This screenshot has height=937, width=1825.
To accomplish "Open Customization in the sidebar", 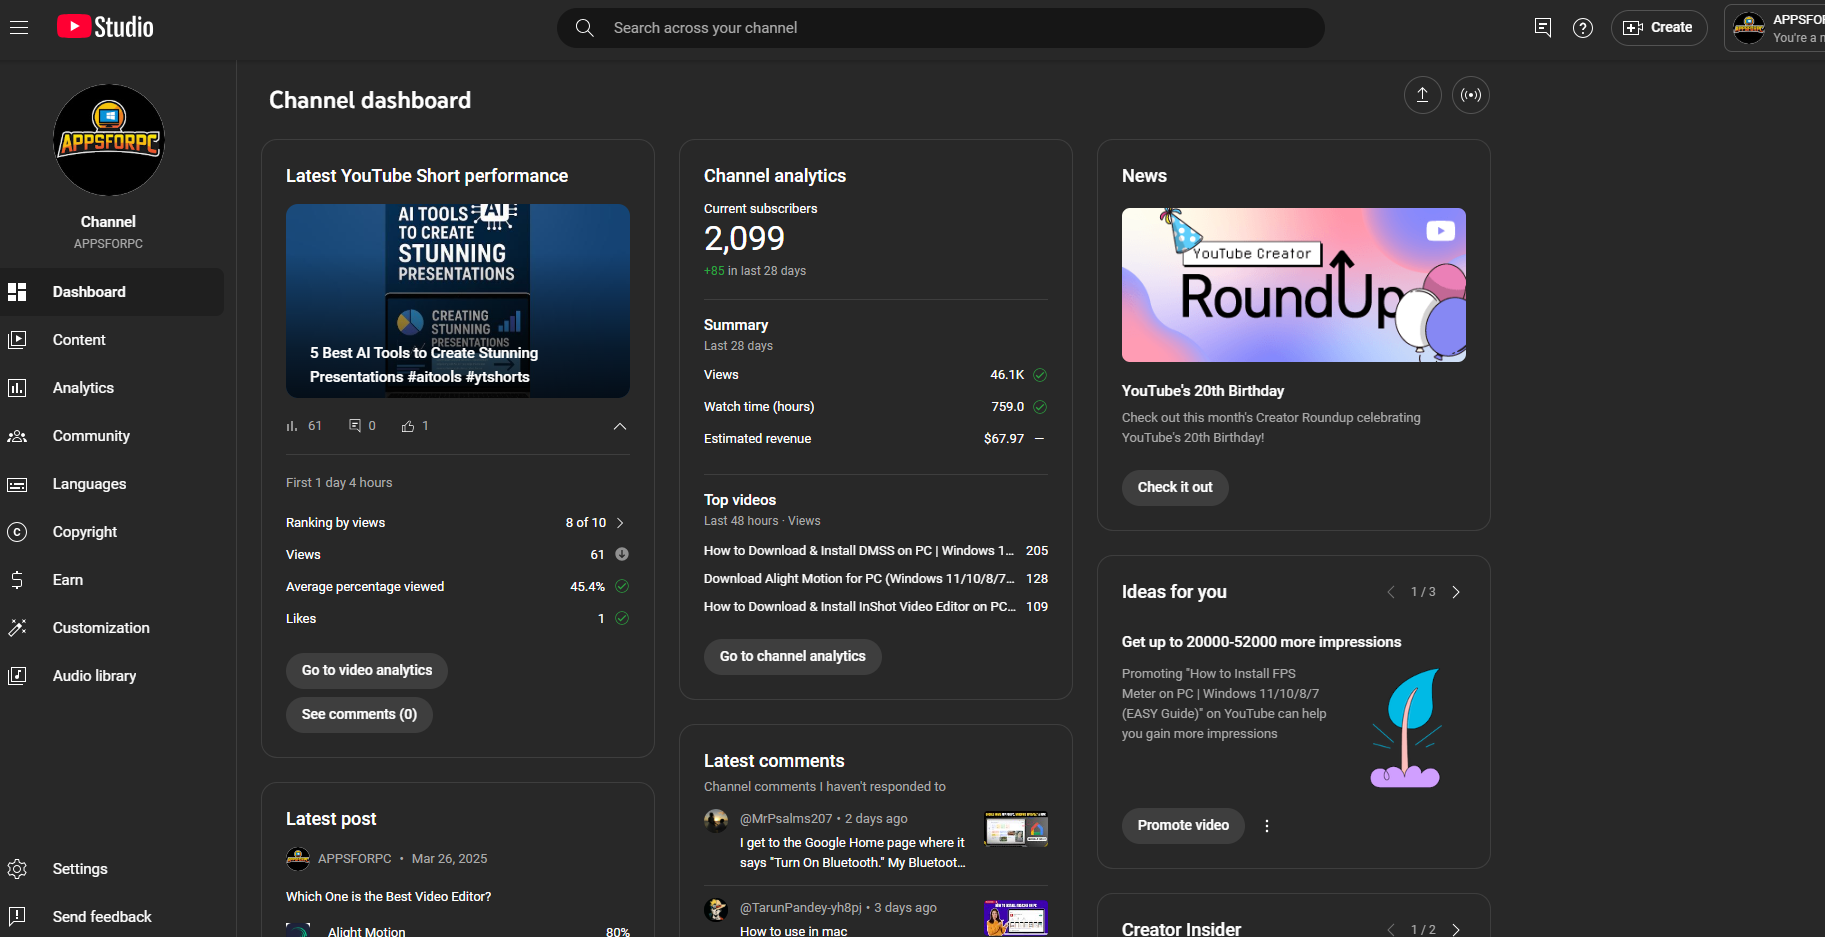I will pyautogui.click(x=112, y=628).
